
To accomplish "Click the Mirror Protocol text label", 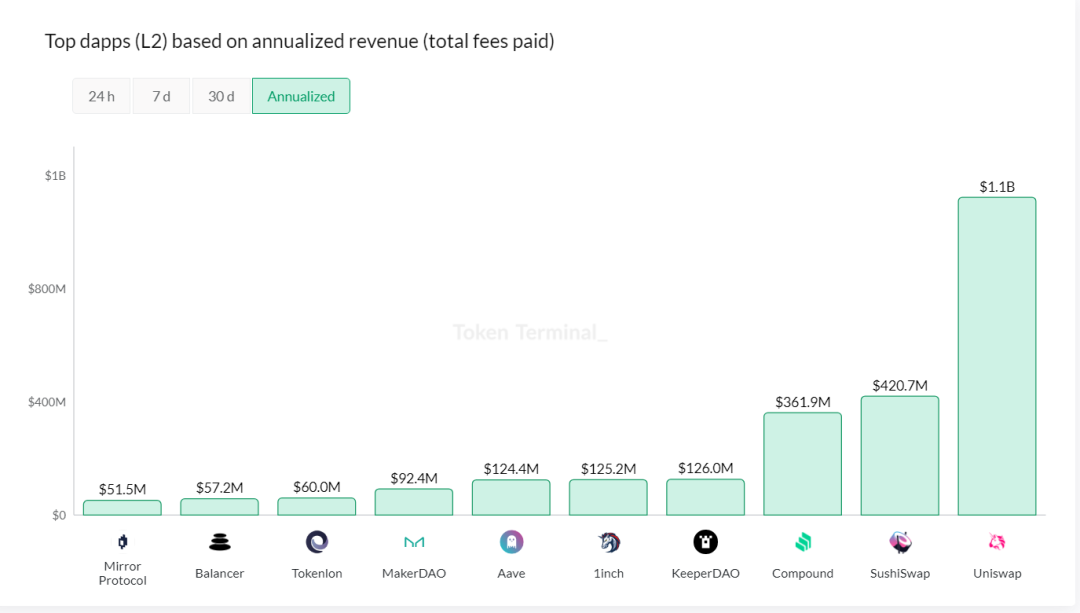I will 122,573.
